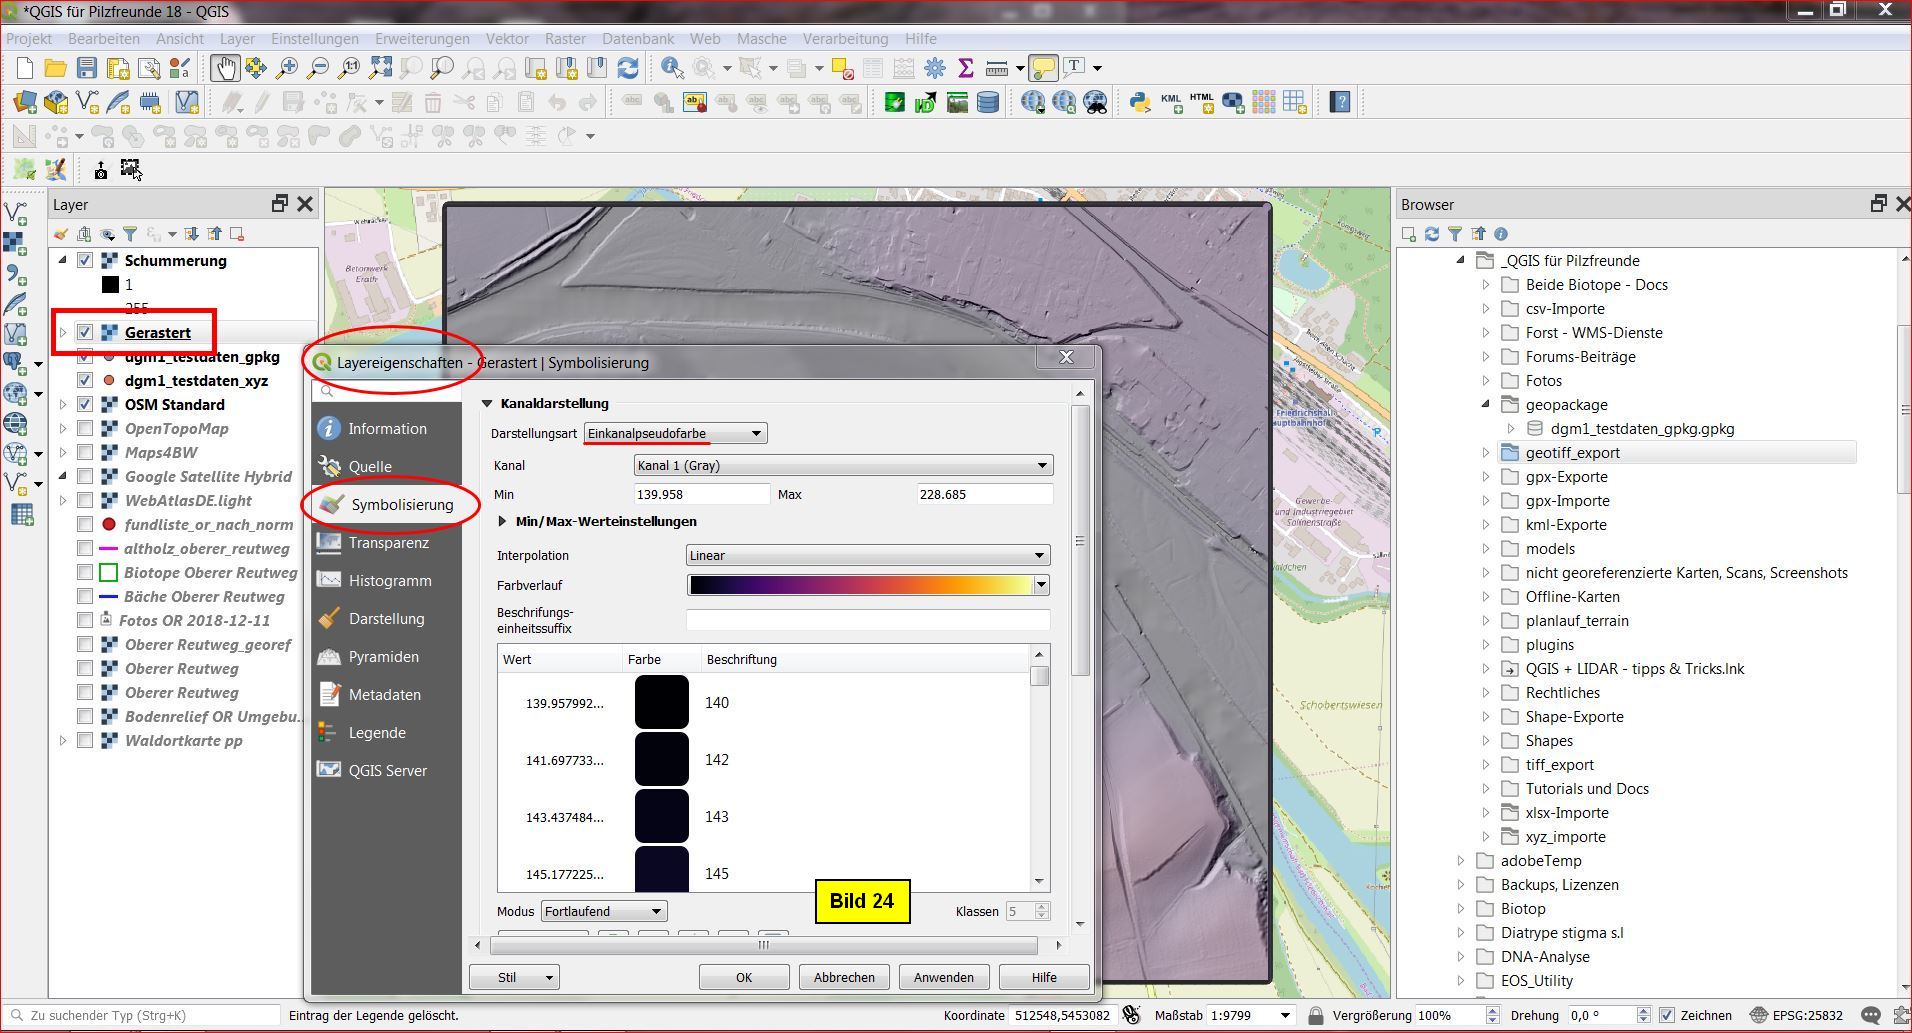This screenshot has width=1912, height=1033.
Task: Select the Pan Map hand tool
Action: (x=224, y=68)
